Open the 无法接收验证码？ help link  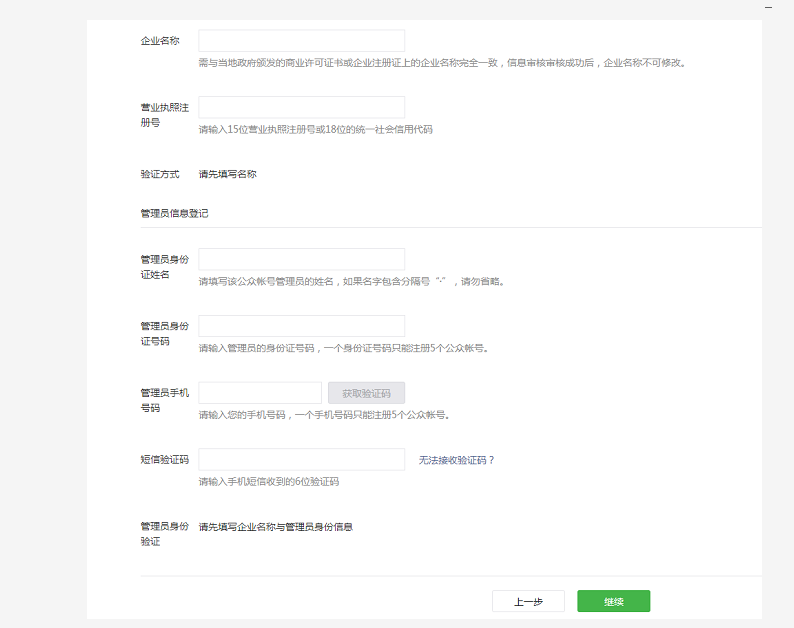pyautogui.click(x=456, y=460)
